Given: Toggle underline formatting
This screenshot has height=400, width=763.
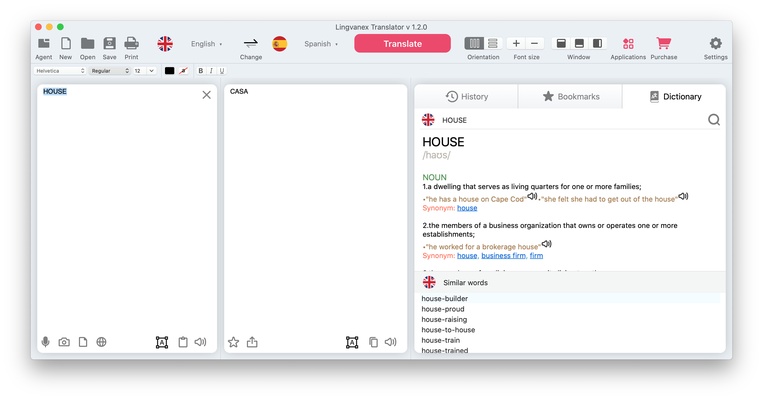Looking at the screenshot, I should pos(222,71).
